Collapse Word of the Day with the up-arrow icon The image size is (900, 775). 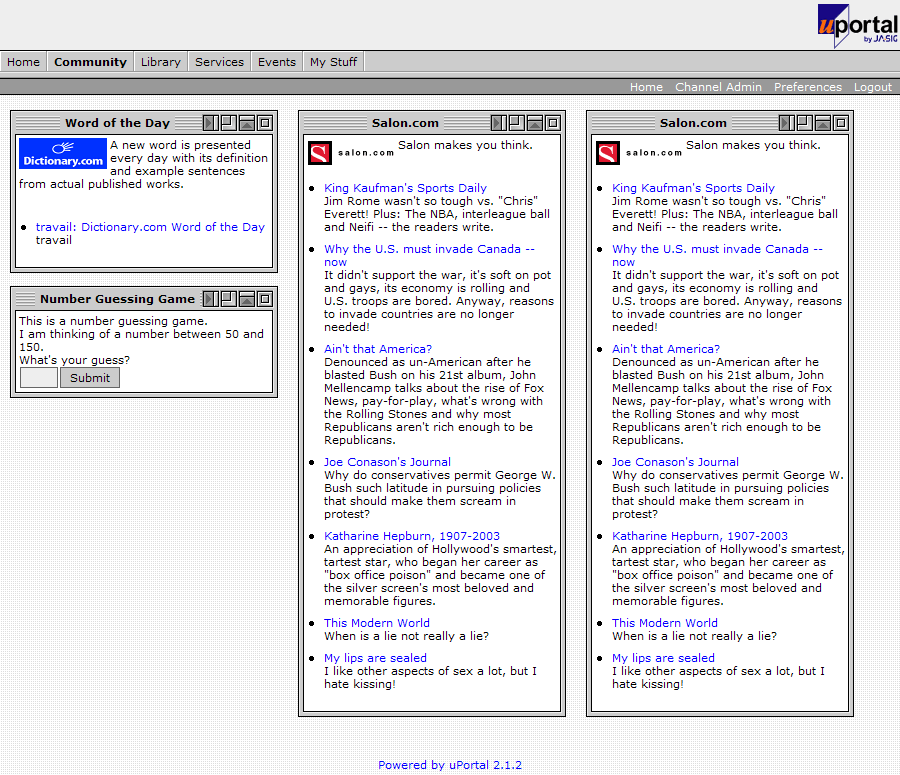pos(247,123)
